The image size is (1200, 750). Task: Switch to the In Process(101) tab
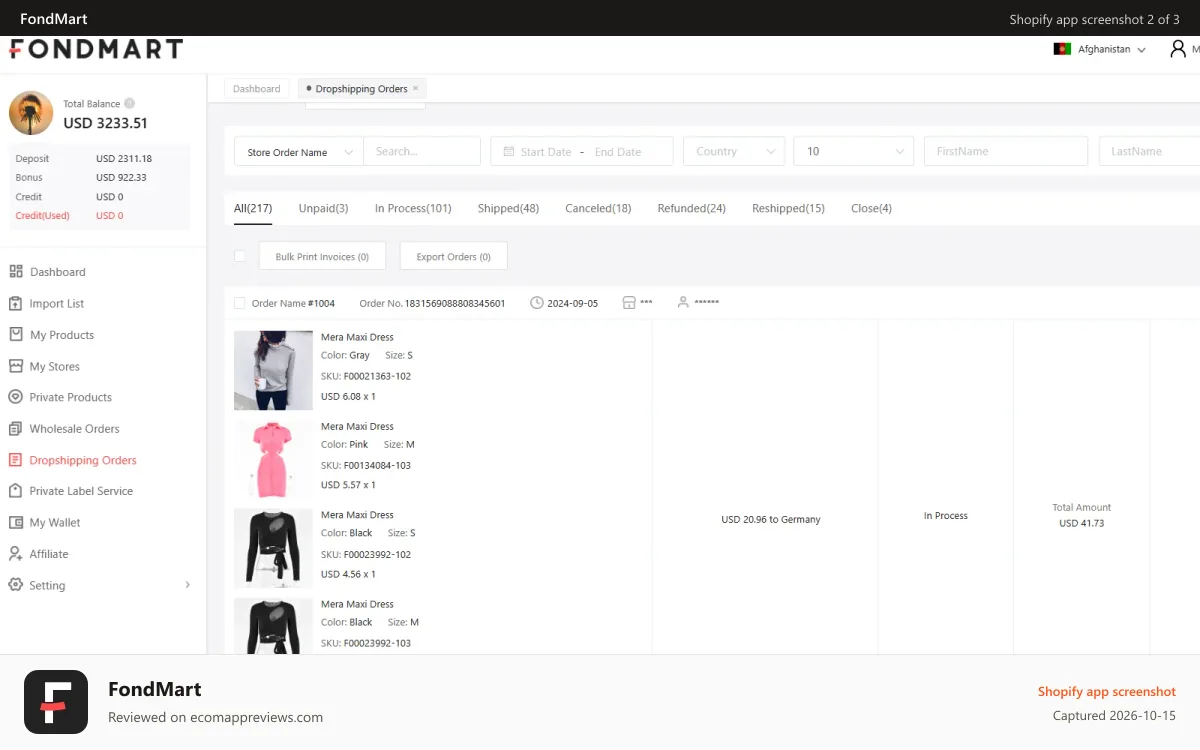[413, 209]
